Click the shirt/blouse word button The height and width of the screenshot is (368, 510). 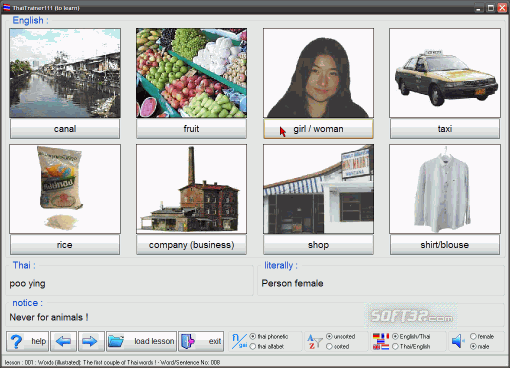pyautogui.click(x=445, y=245)
